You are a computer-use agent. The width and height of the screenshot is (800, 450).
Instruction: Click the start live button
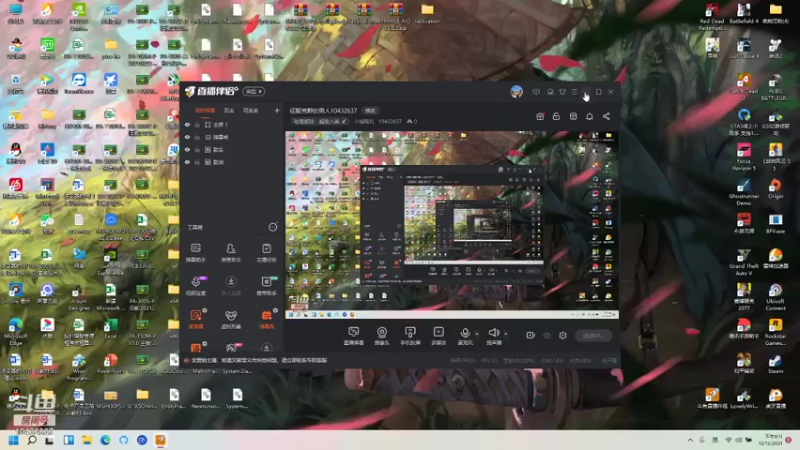[593, 335]
